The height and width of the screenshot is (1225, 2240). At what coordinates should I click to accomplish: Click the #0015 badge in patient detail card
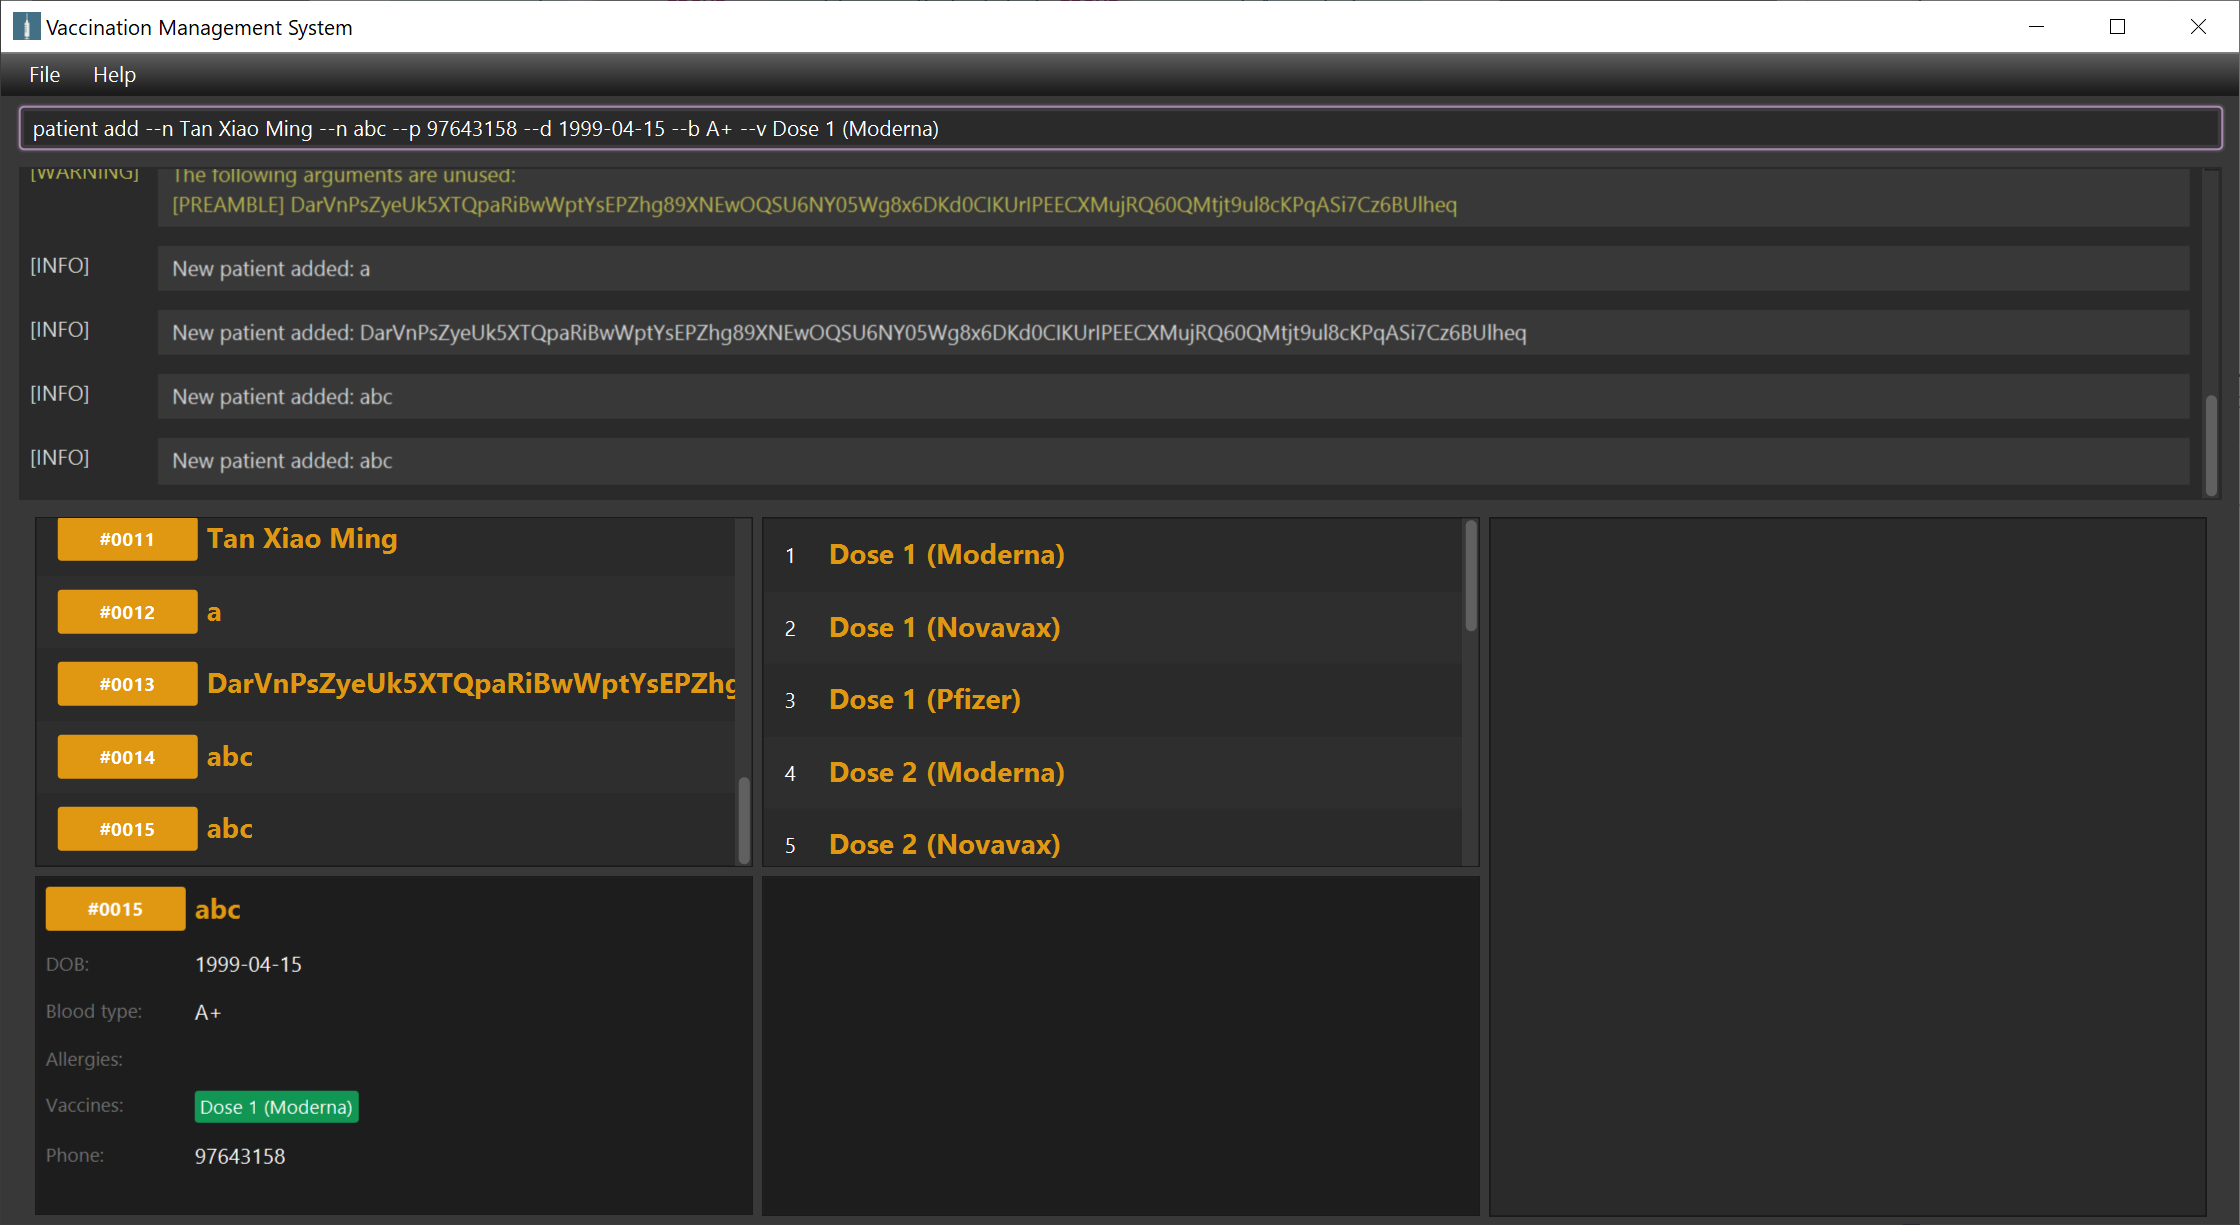pos(115,909)
